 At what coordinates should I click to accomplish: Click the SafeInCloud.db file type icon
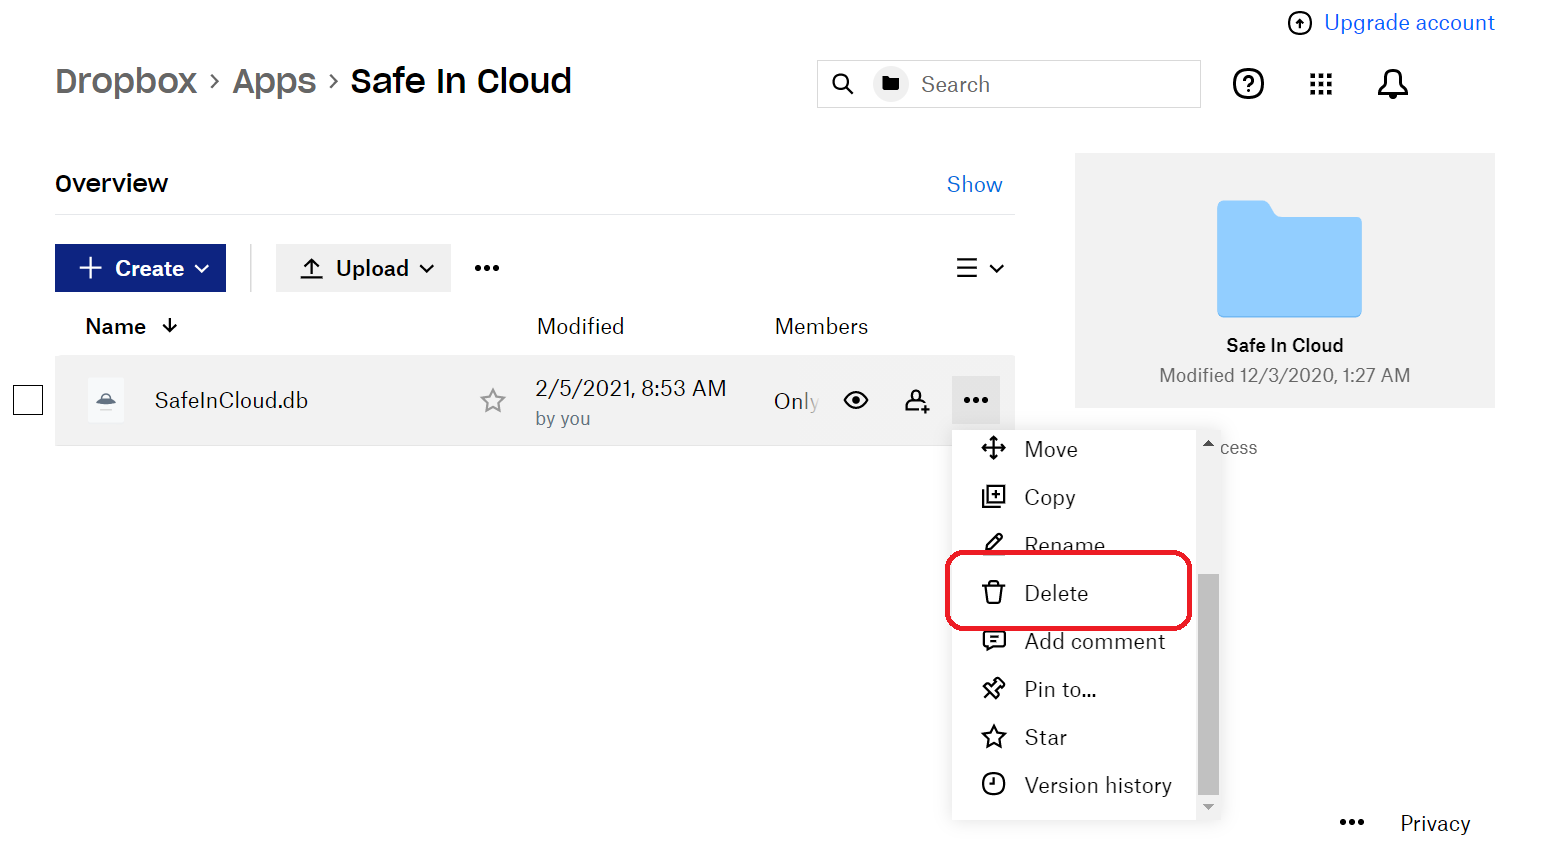coord(106,400)
